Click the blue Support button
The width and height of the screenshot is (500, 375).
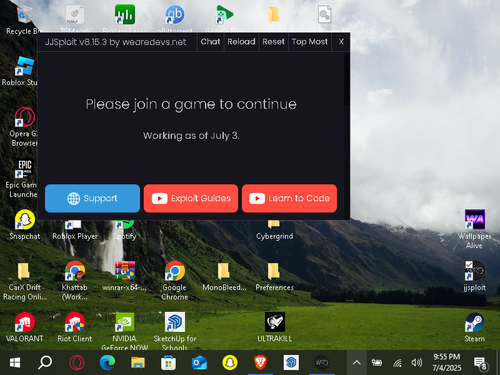(92, 198)
